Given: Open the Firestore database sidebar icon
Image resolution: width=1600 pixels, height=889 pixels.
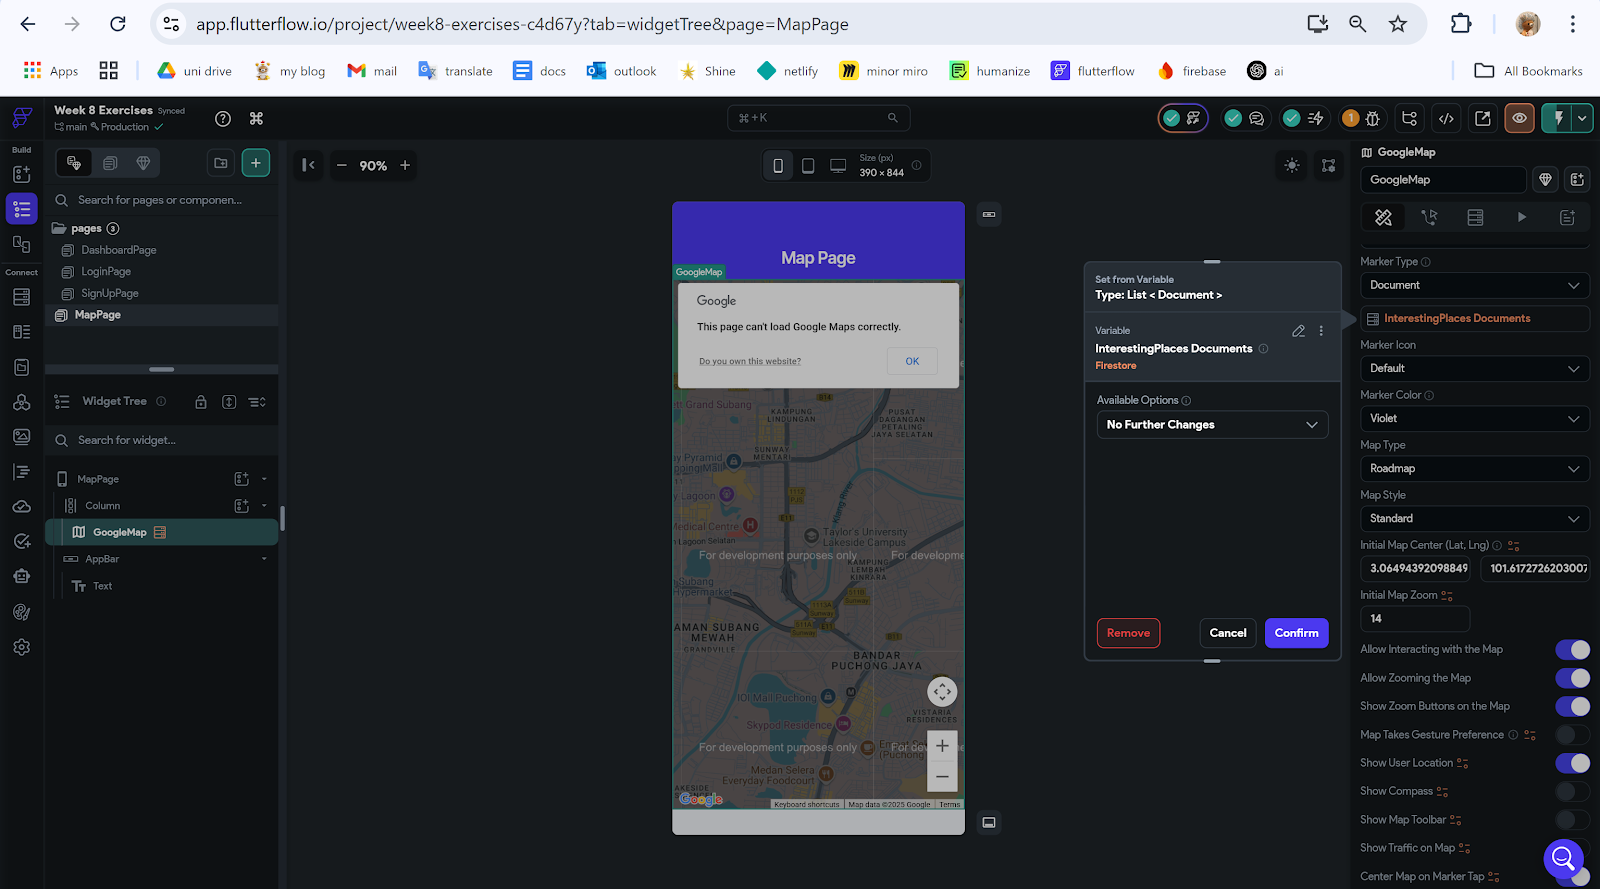Looking at the screenshot, I should tap(22, 297).
